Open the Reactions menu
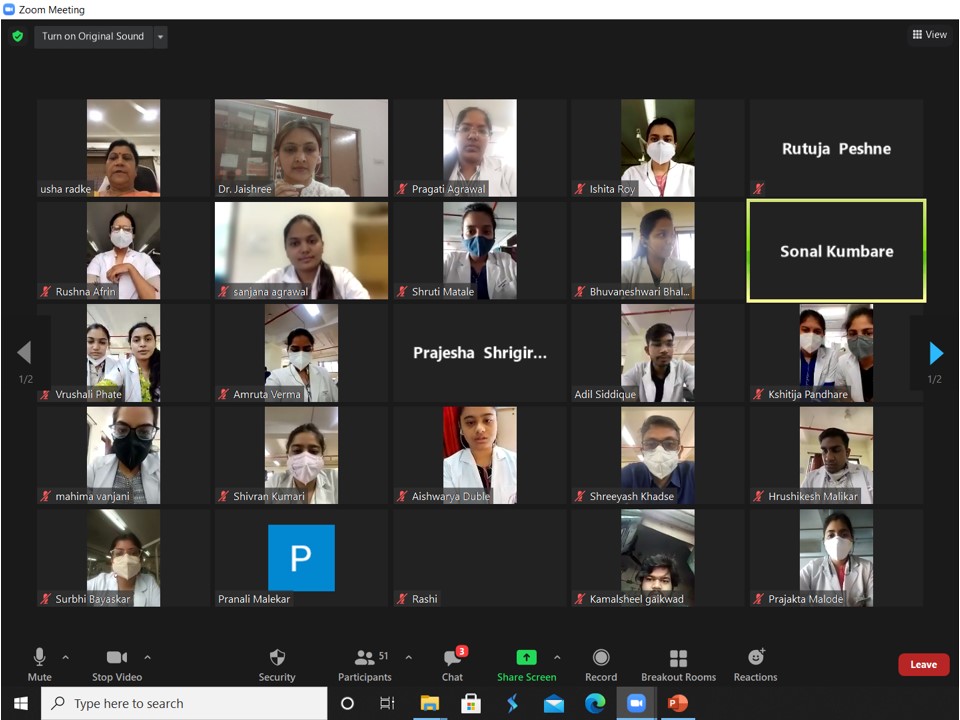Viewport: 960px width, 720px height. tap(755, 657)
